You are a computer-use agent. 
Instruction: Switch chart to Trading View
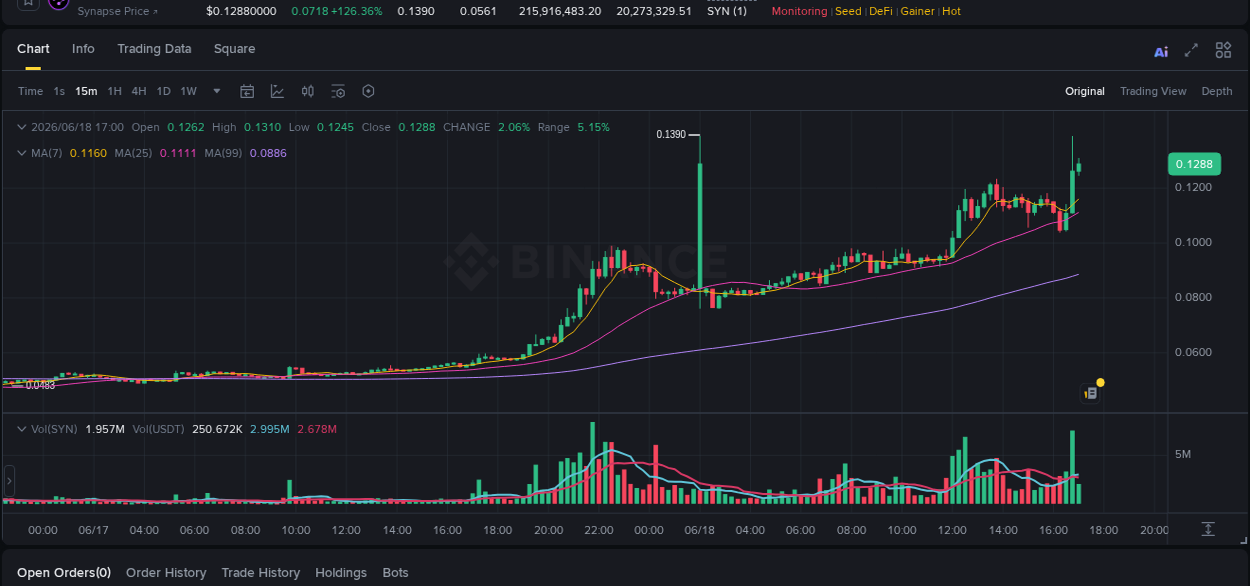1153,91
